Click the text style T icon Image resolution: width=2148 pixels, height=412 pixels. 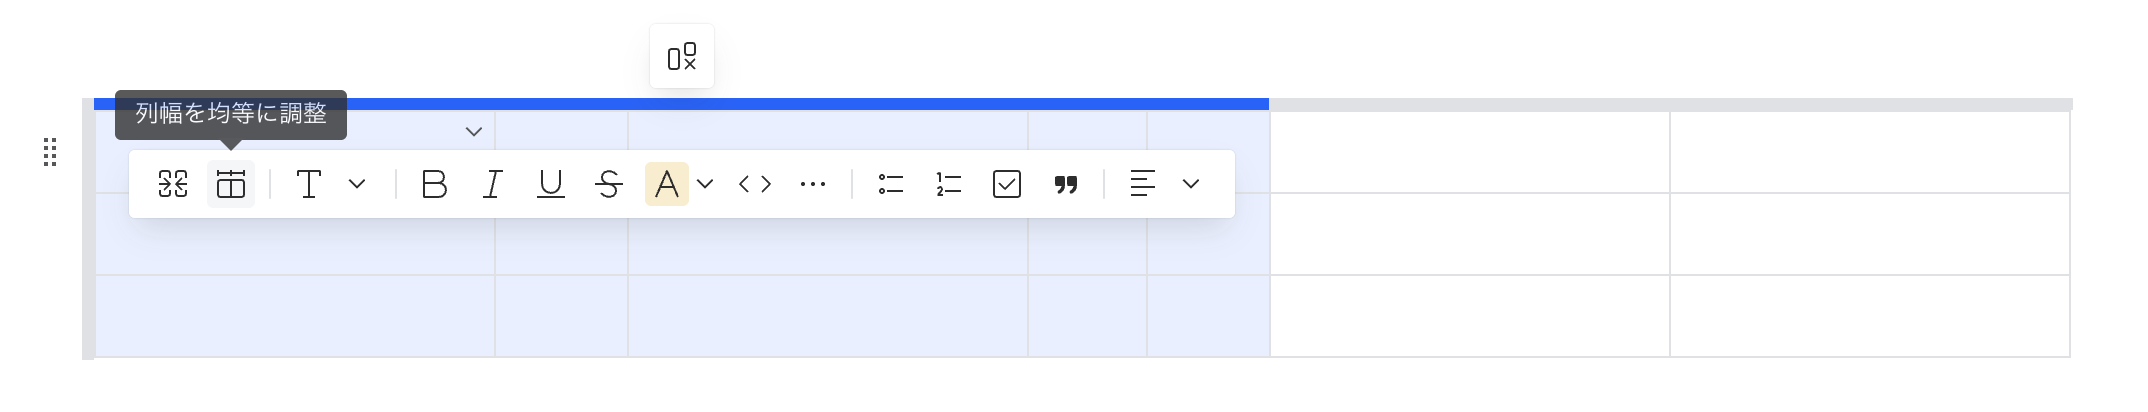[x=309, y=184]
